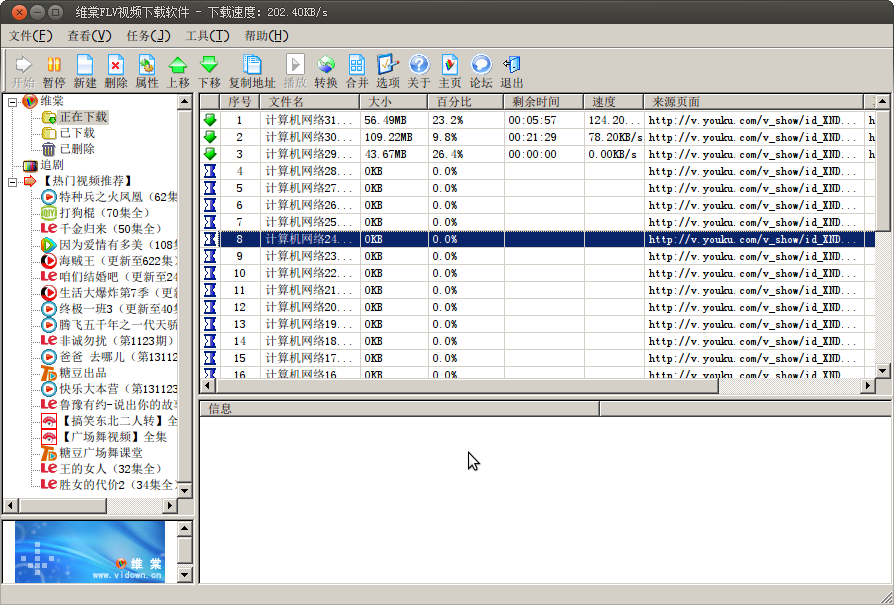Click the 109.22MB size cell
Image resolution: width=894 pixels, height=605 pixels.
(x=394, y=137)
